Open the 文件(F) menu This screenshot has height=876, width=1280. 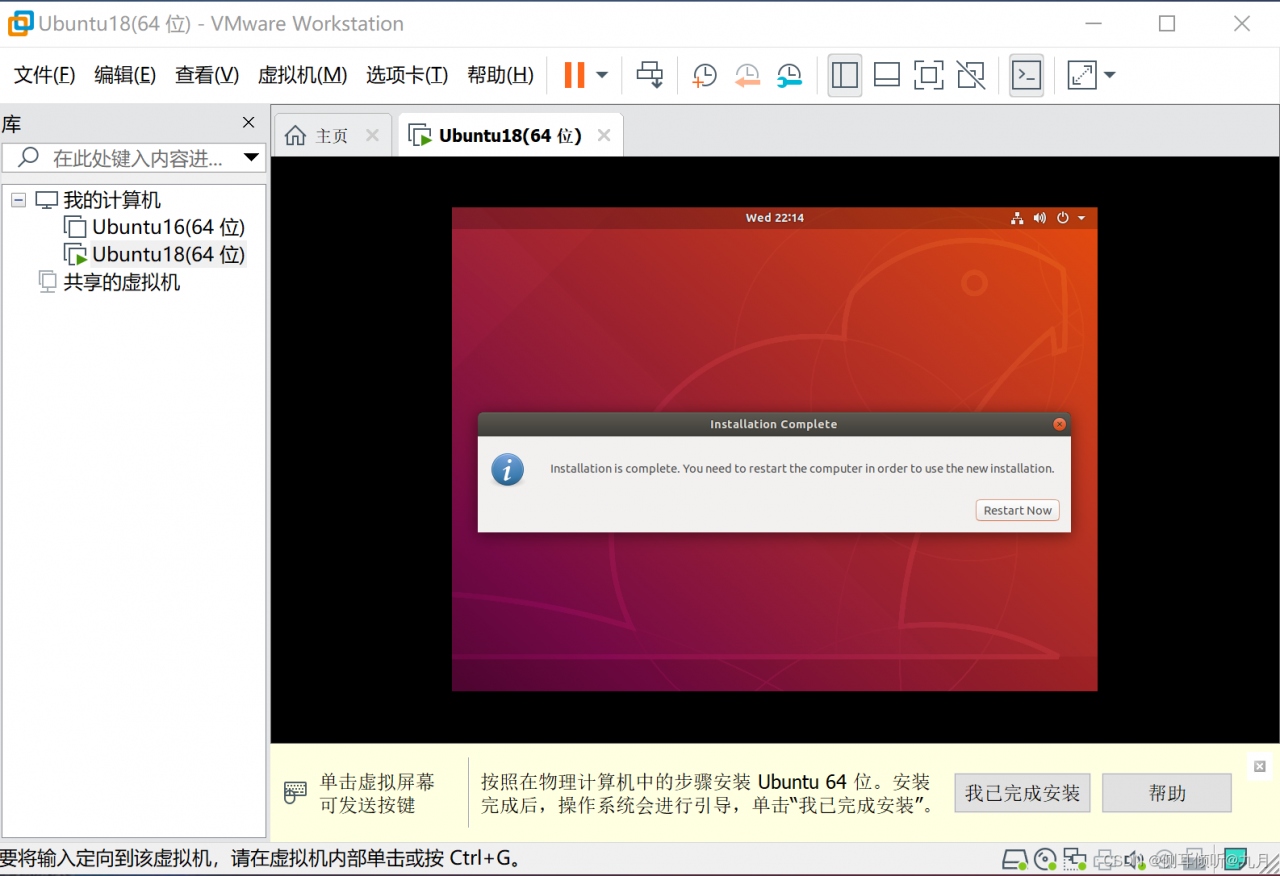pos(45,75)
